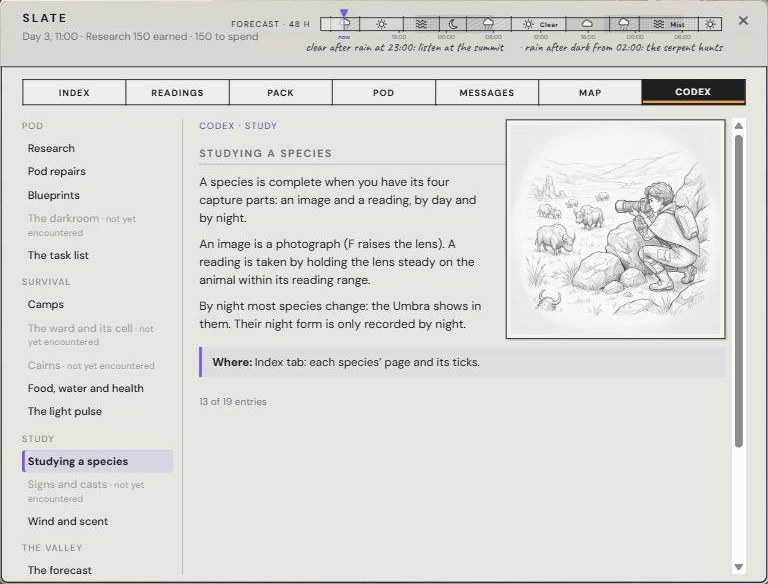Click the POD section header in sidebar

[x=33, y=126]
